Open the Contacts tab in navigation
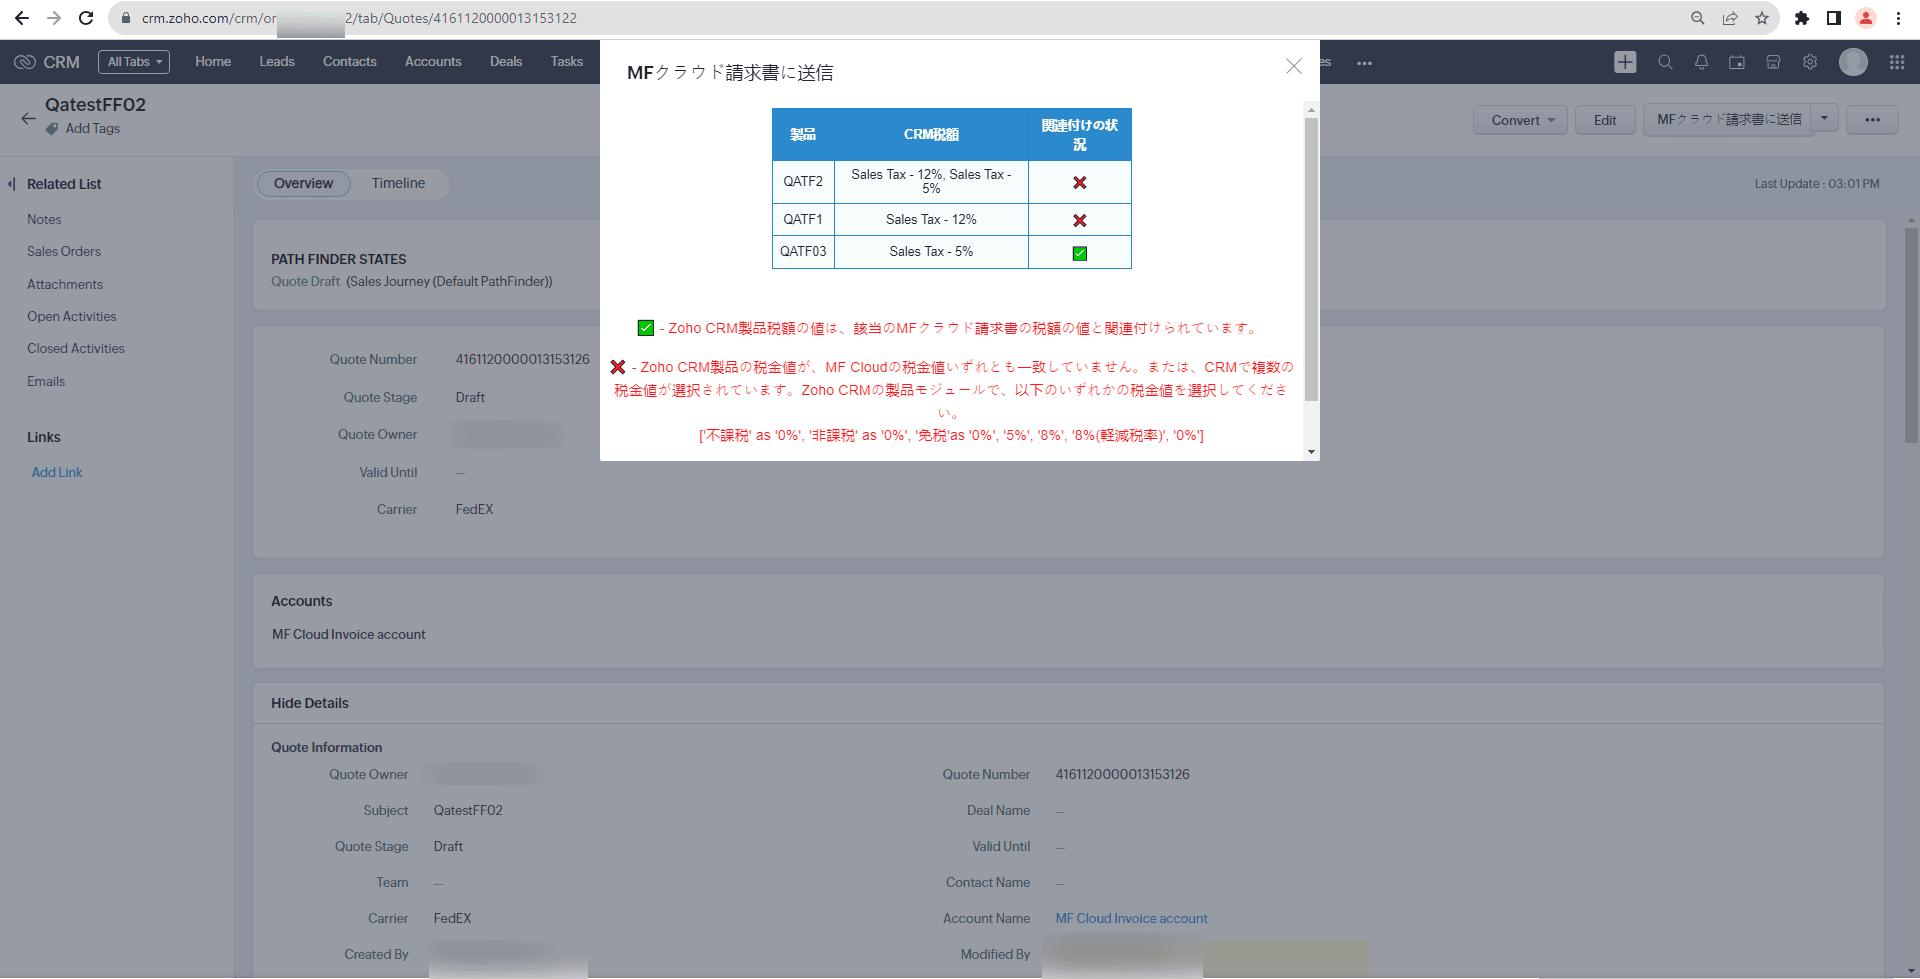Viewport: 1920px width, 979px height. (x=349, y=62)
